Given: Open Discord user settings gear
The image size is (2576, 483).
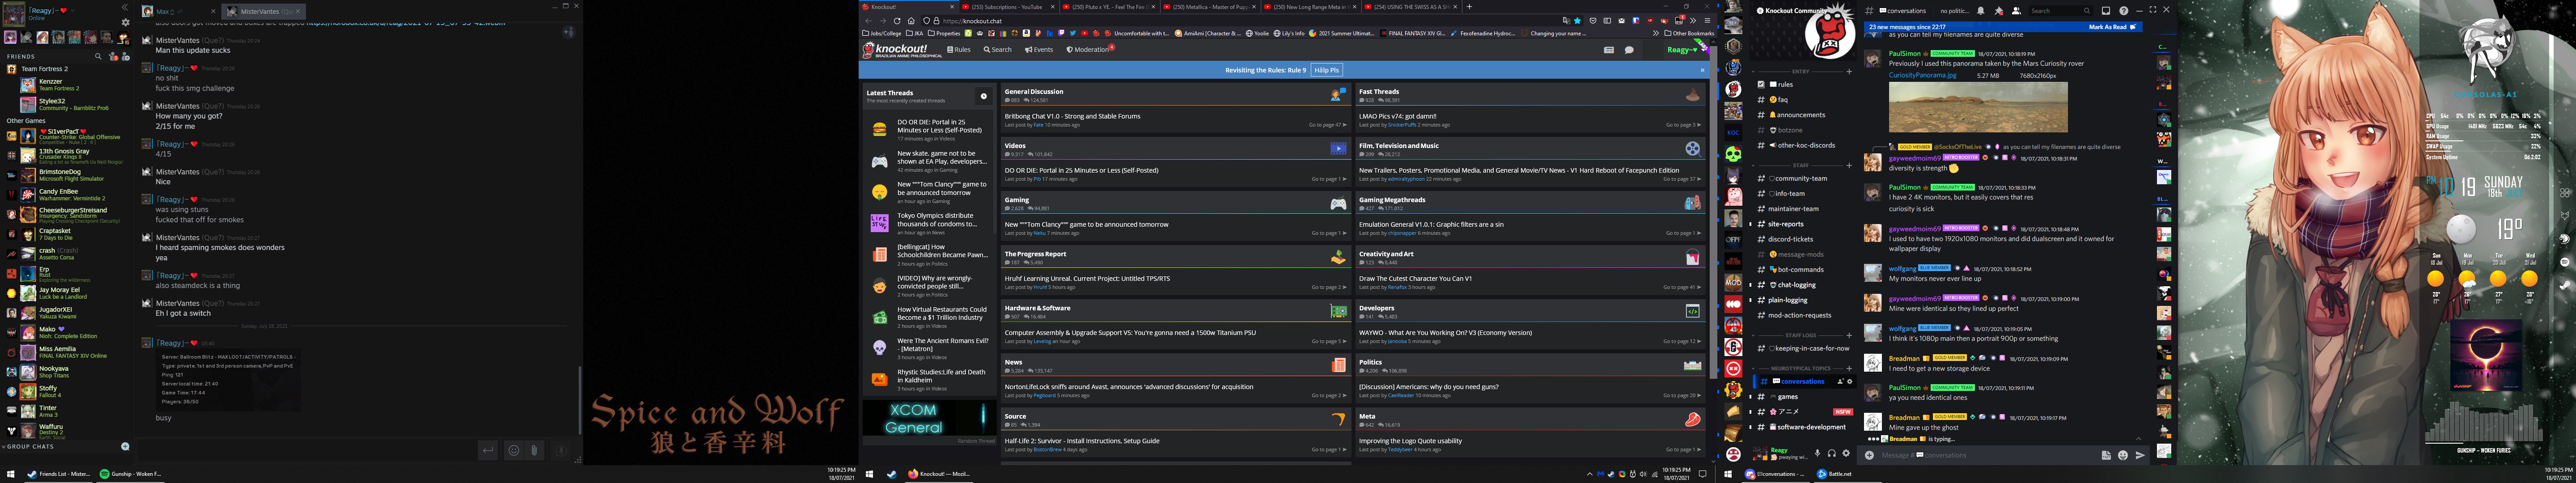Looking at the screenshot, I should click(x=1846, y=454).
